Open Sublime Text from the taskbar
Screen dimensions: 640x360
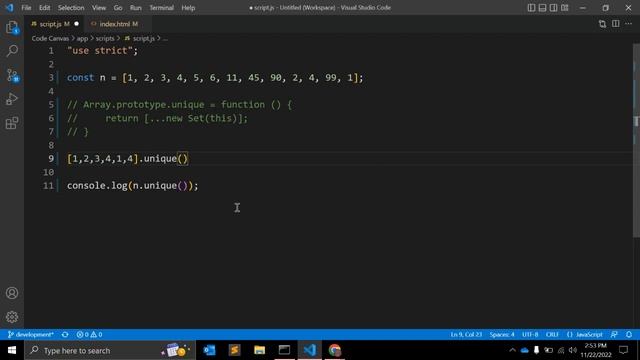point(234,350)
